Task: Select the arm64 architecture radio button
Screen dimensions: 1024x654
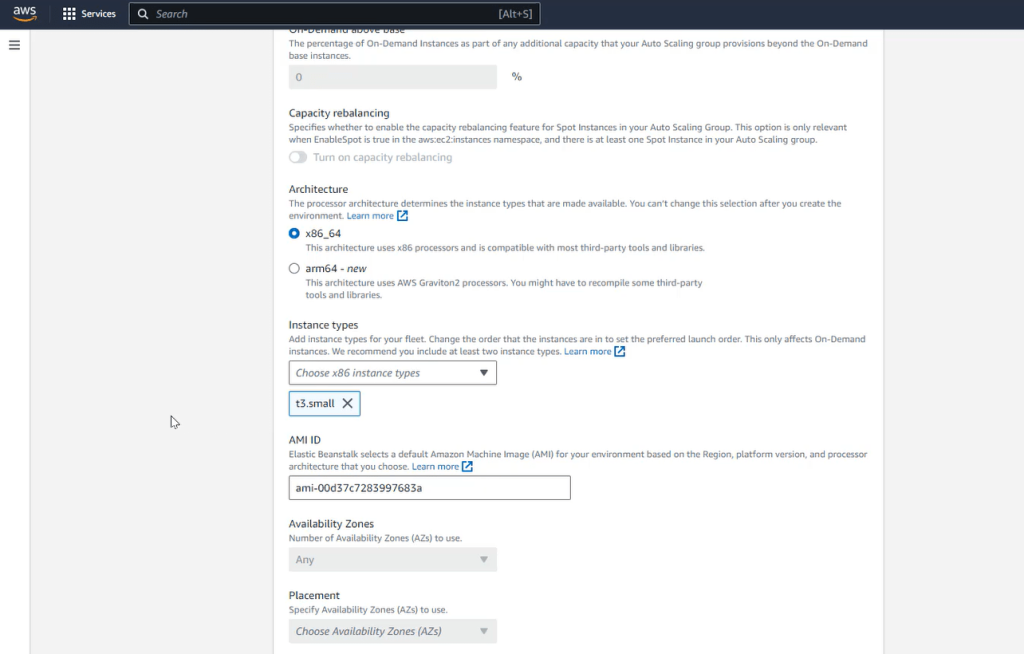Action: point(294,268)
